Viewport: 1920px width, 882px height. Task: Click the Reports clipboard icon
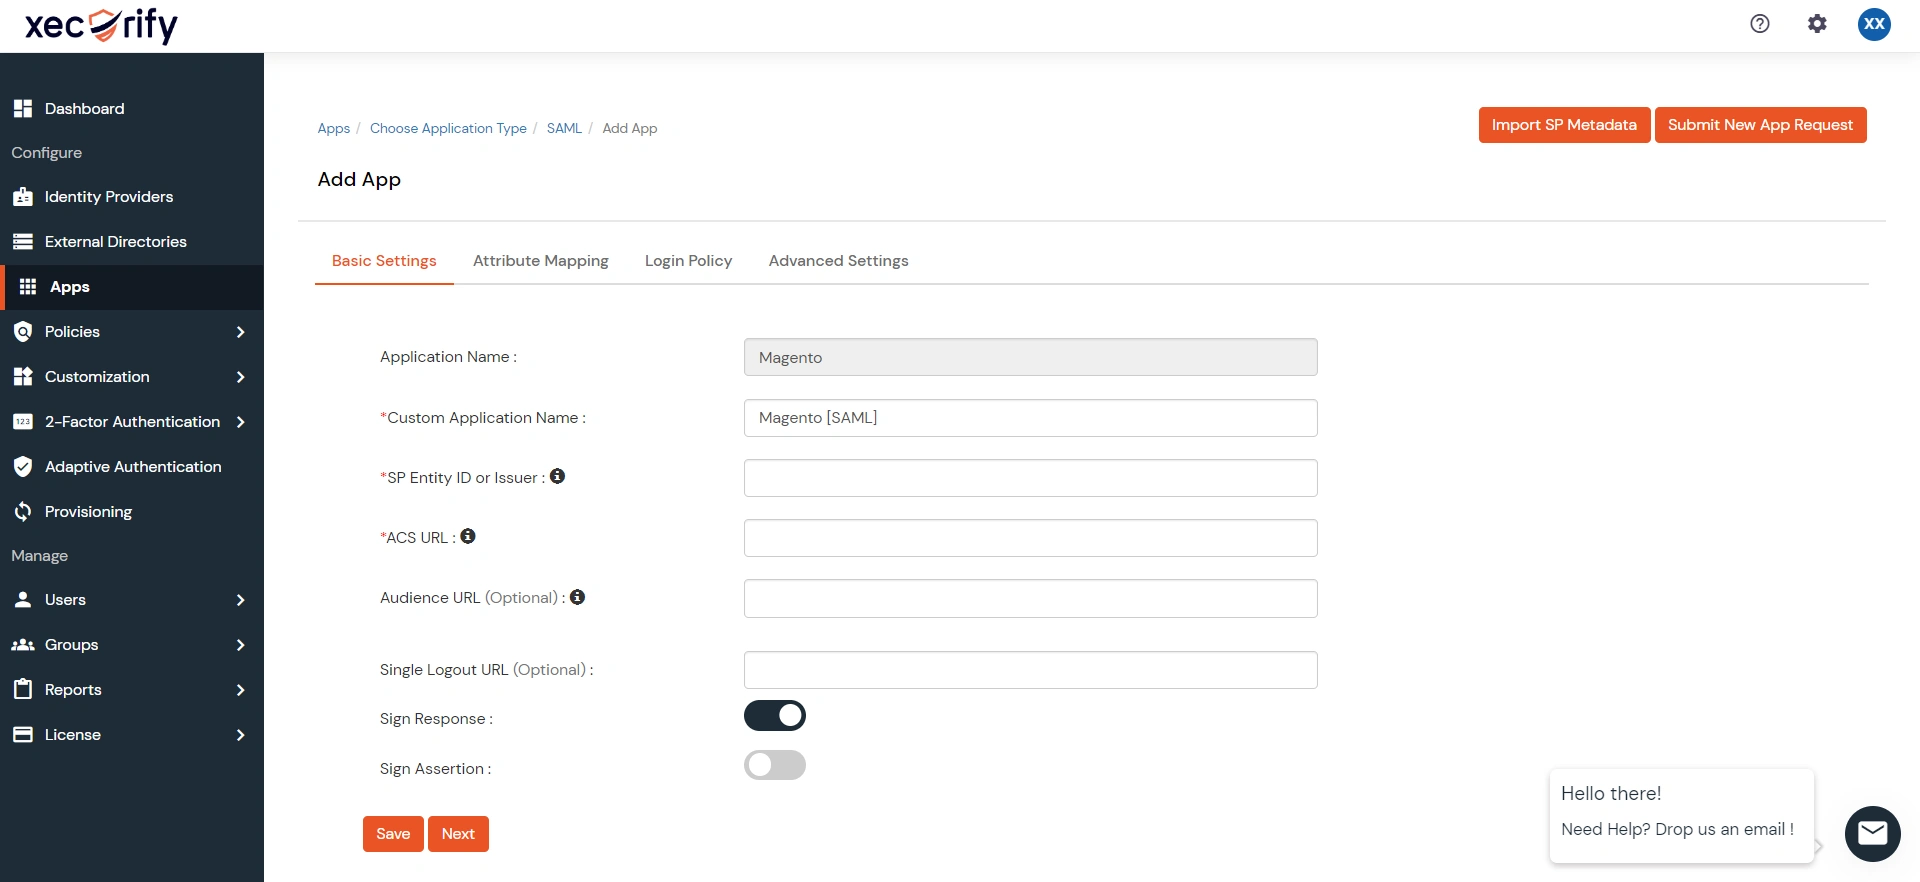(x=23, y=689)
